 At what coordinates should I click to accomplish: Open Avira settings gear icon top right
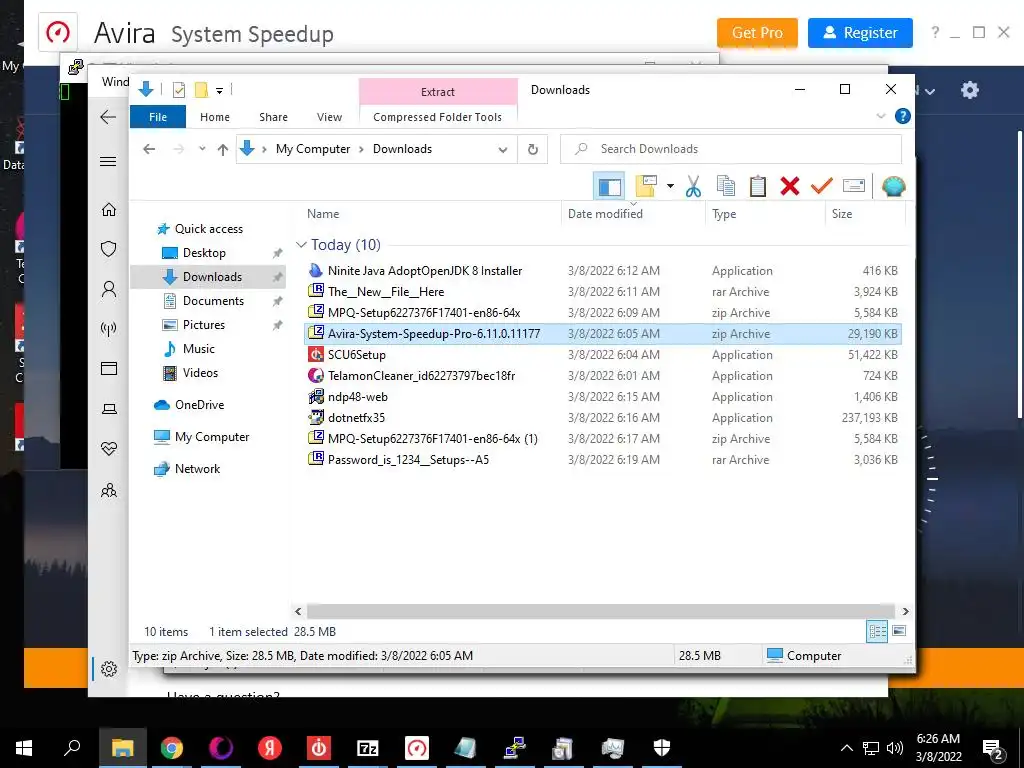(x=970, y=90)
